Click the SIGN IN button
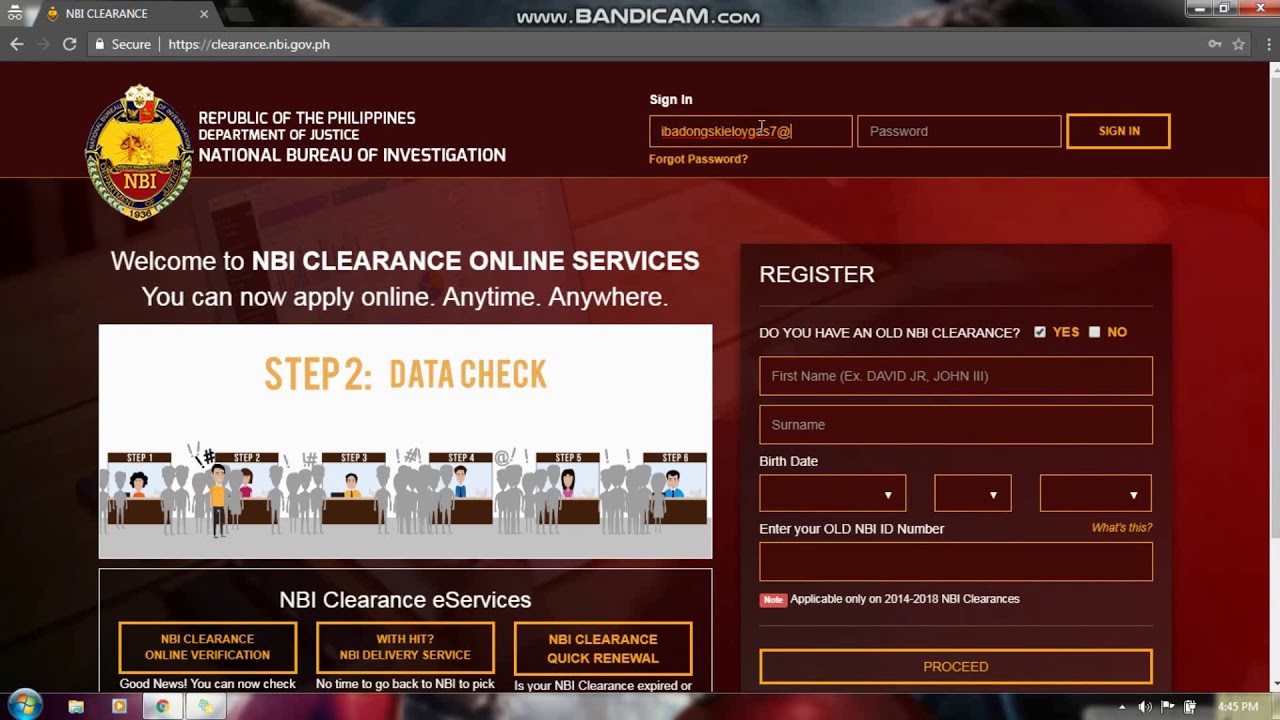 (1119, 131)
